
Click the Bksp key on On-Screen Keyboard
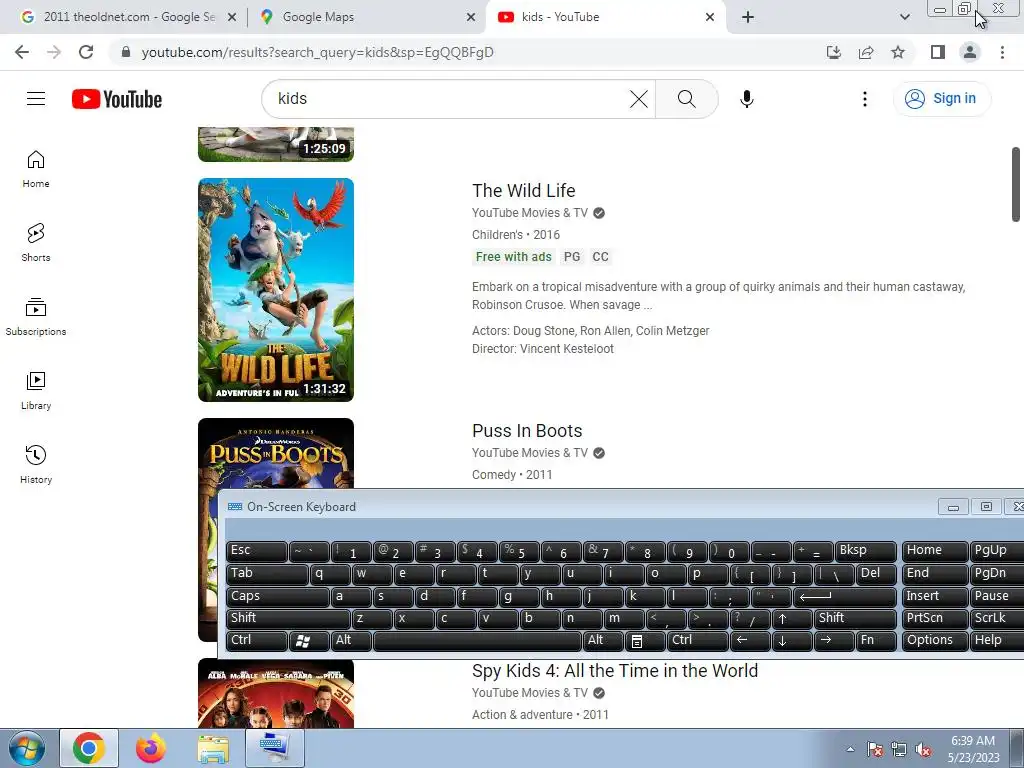coord(865,551)
